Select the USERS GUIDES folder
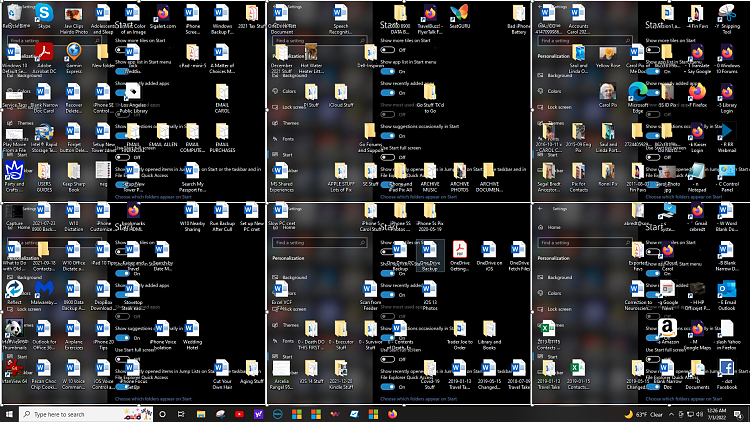This screenshot has height=422, width=750. click(x=44, y=174)
